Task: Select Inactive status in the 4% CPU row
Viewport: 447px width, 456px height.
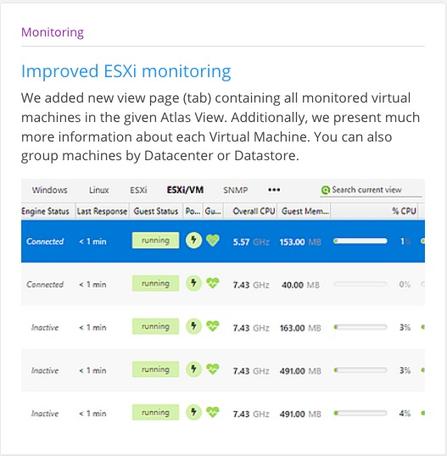Action: pyautogui.click(x=45, y=413)
